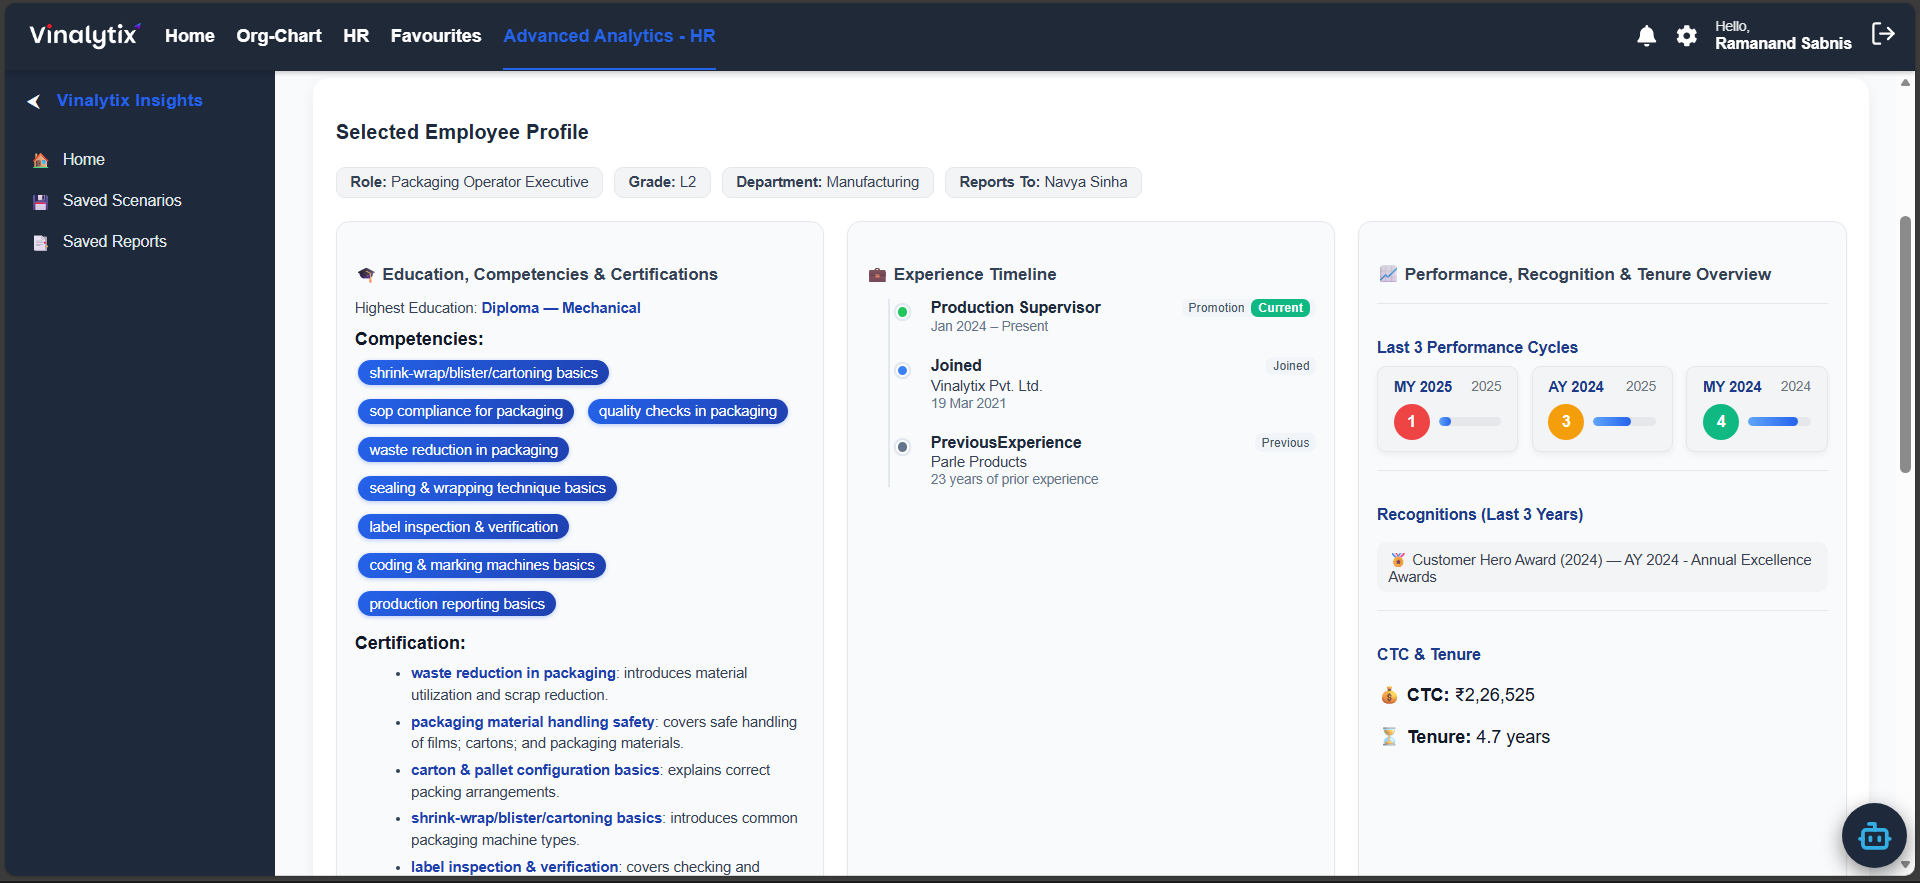Open Favourites in top navigation

(x=436, y=36)
